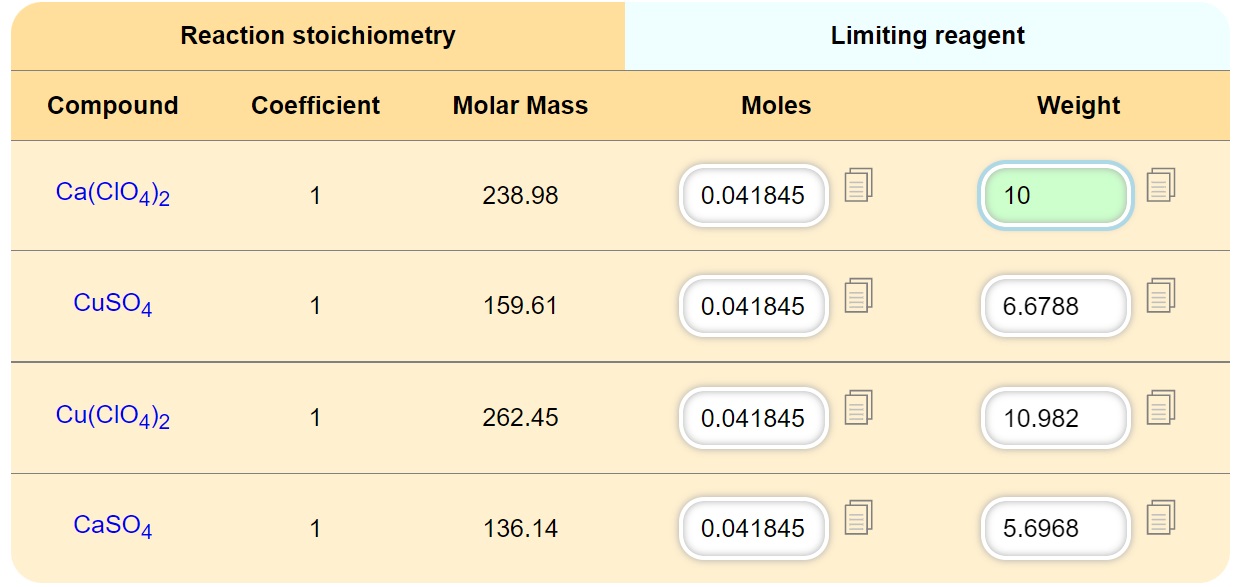Copy the Cu(ClO4)2 weight value
Screen dimensions: 1237x587
point(1160,407)
